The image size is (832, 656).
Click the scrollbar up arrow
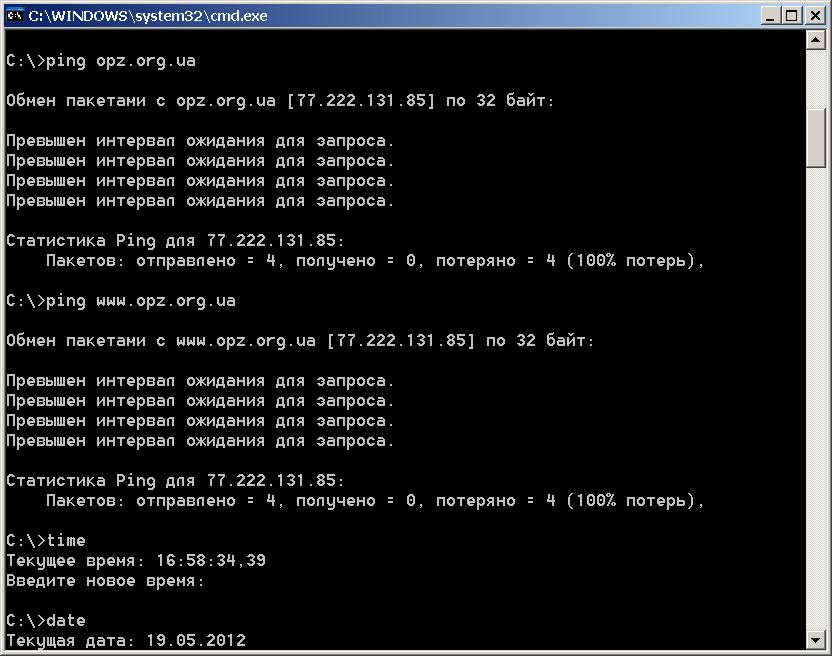click(x=816, y=43)
